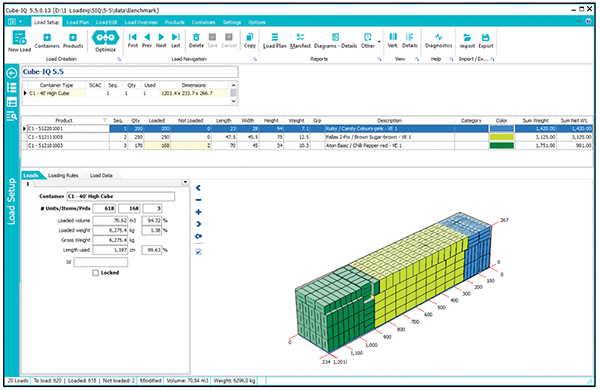
Task: Reset 3D view rotation icon
Action: pyautogui.click(x=198, y=236)
